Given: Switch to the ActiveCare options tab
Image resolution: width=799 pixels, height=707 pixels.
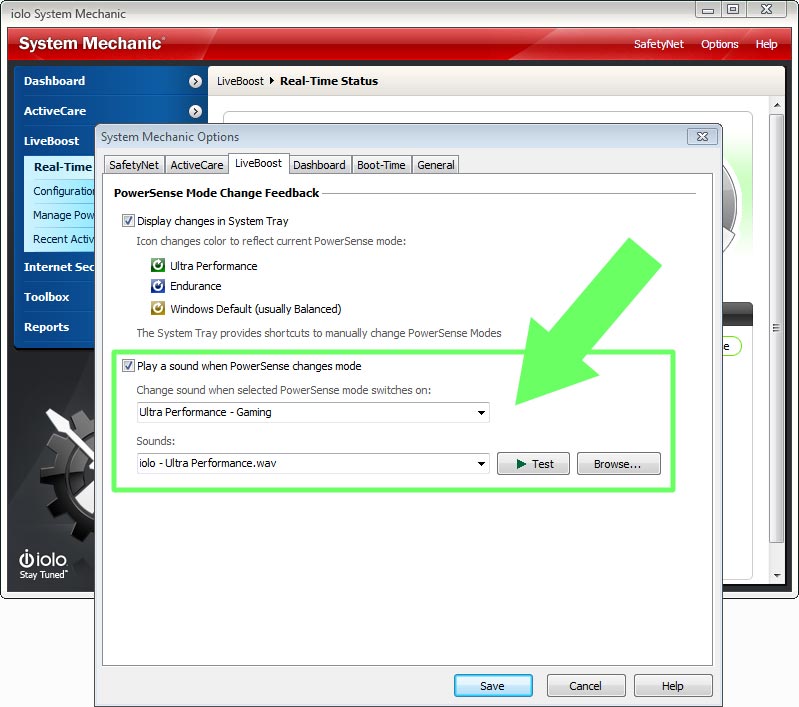Looking at the screenshot, I should [197, 165].
